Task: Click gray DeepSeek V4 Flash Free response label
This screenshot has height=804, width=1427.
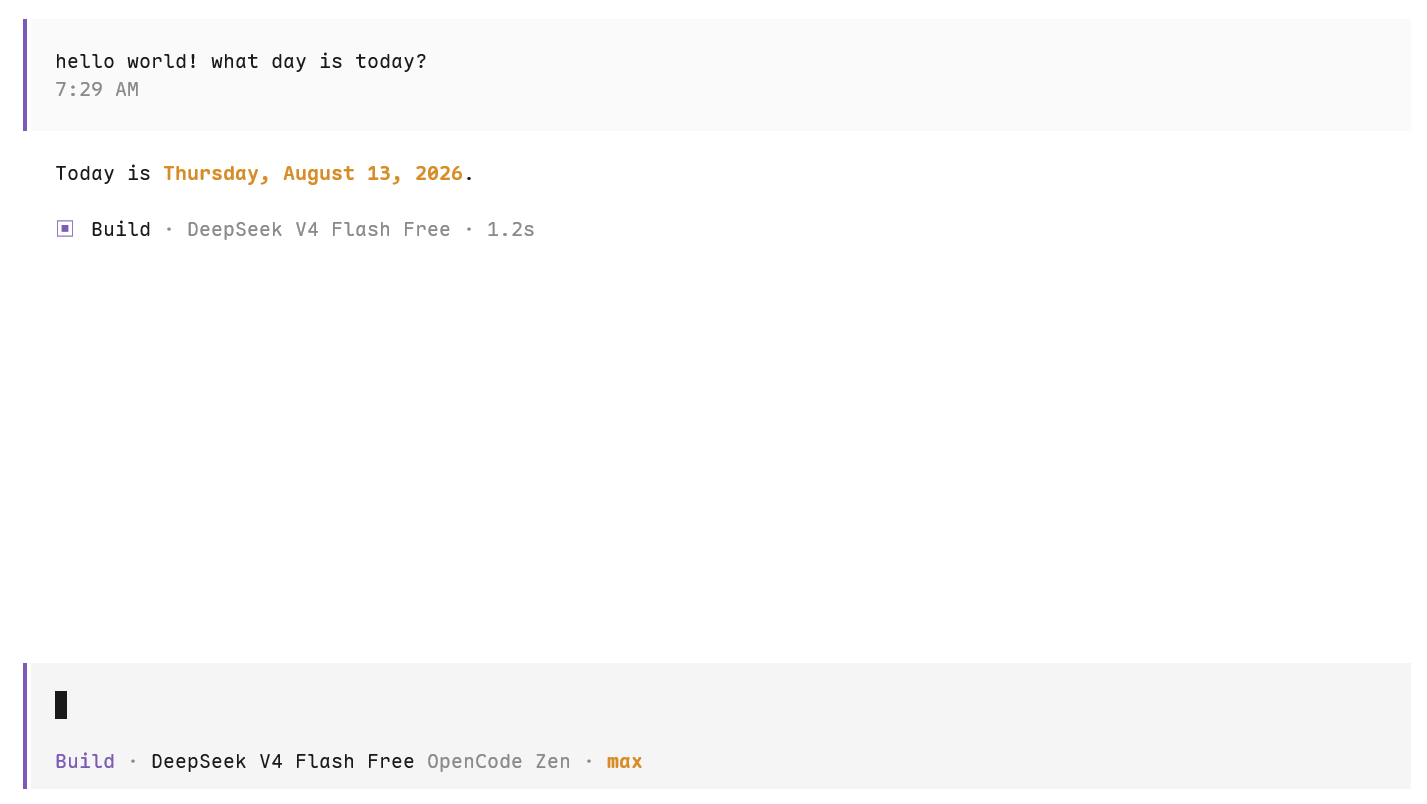Action: (x=319, y=229)
